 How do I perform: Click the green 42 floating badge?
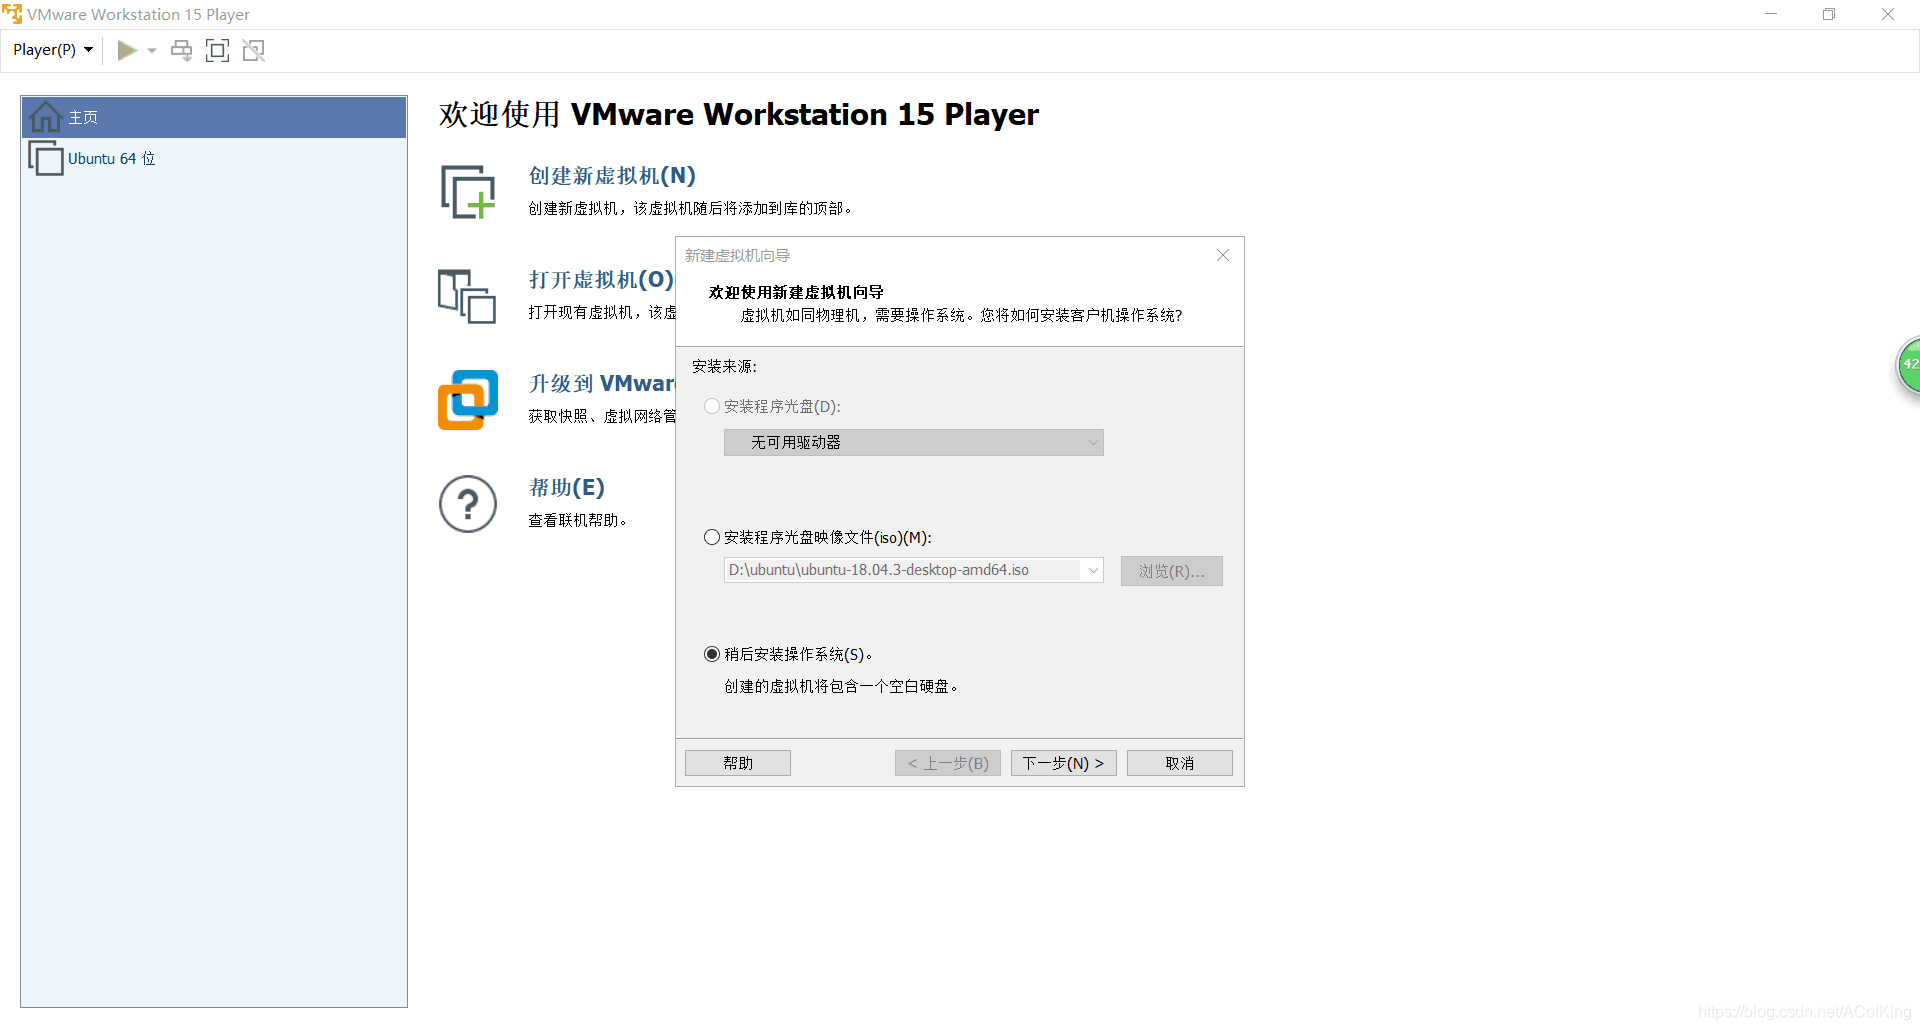(x=1909, y=366)
